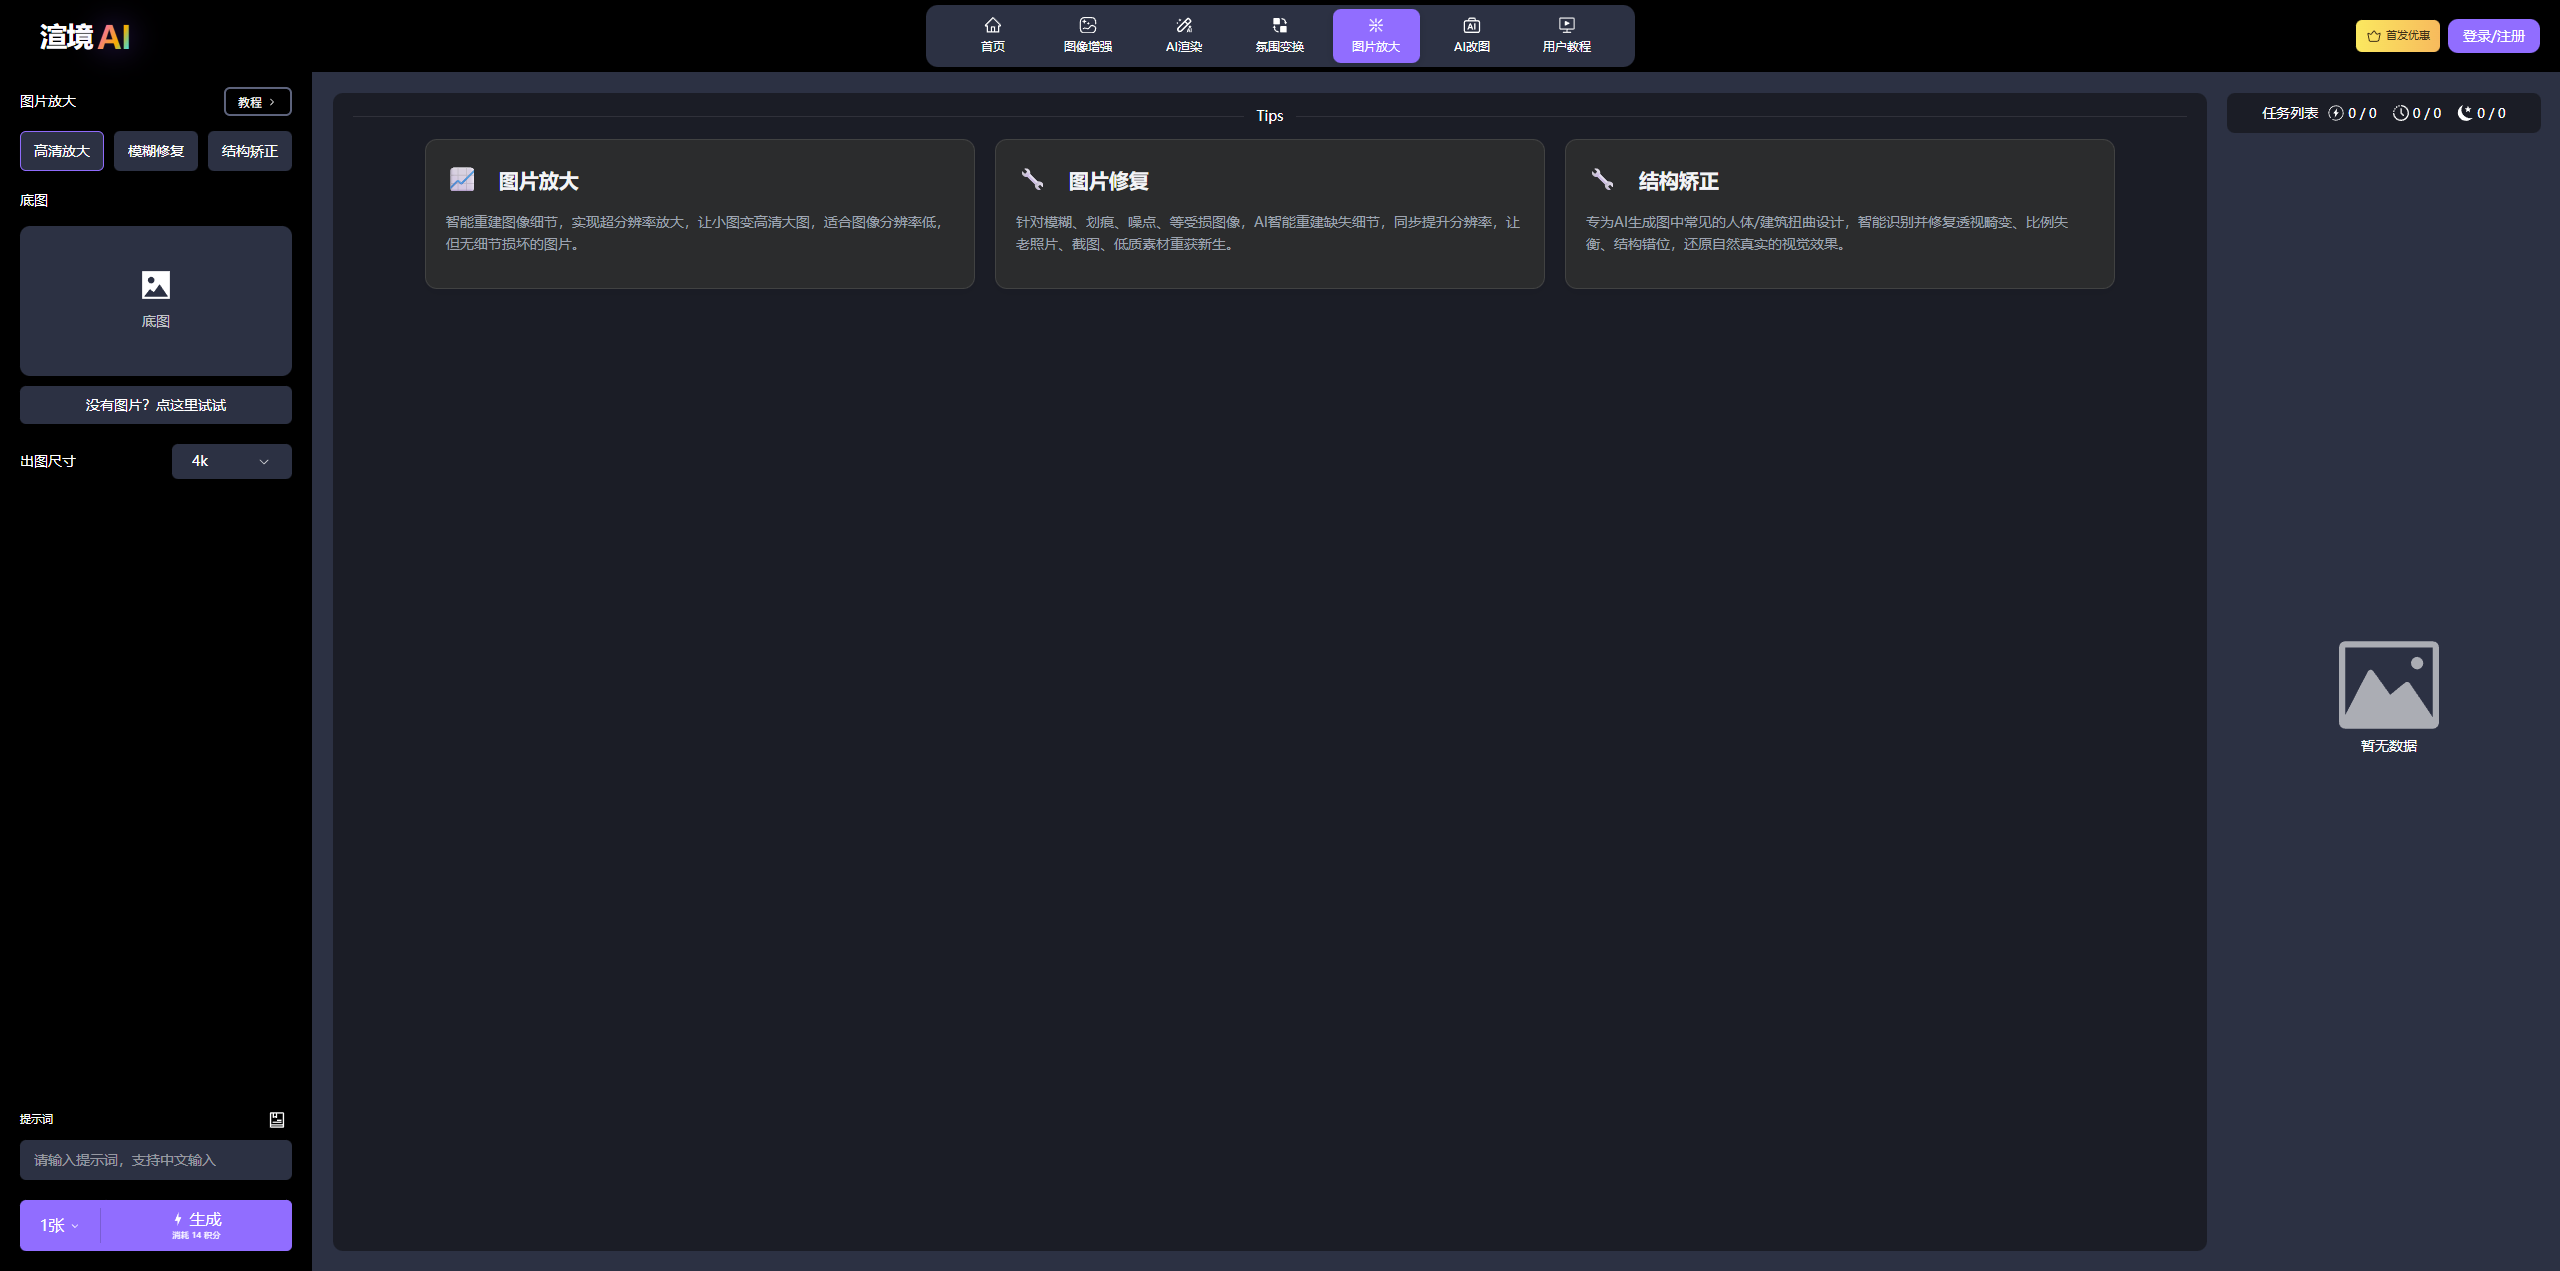Select the 高清放大 mode option

coord(62,151)
